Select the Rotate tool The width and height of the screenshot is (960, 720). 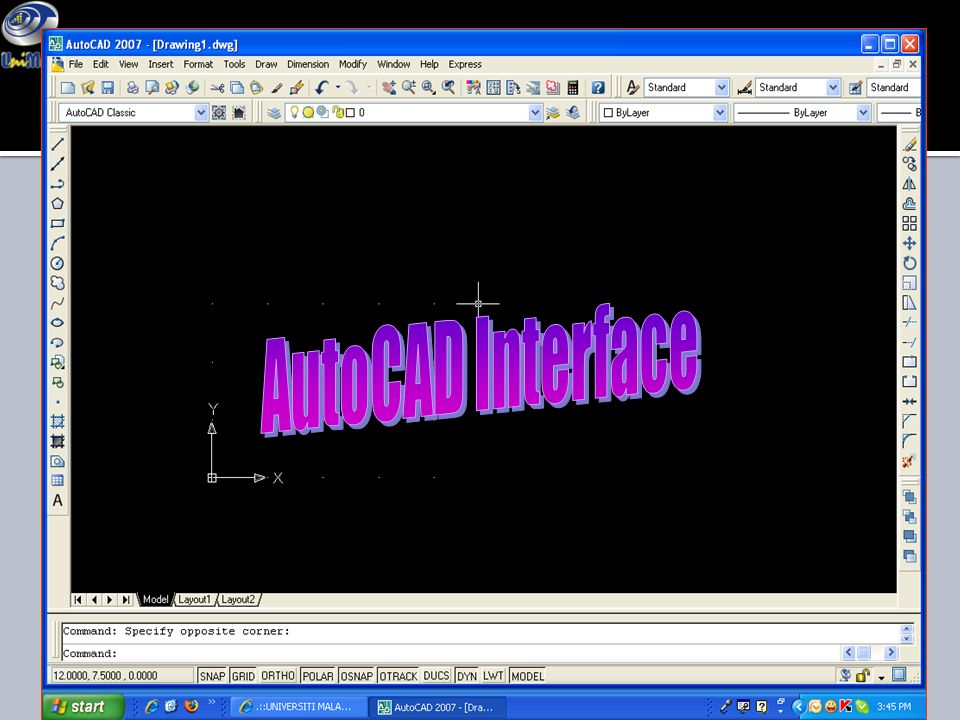(910, 263)
